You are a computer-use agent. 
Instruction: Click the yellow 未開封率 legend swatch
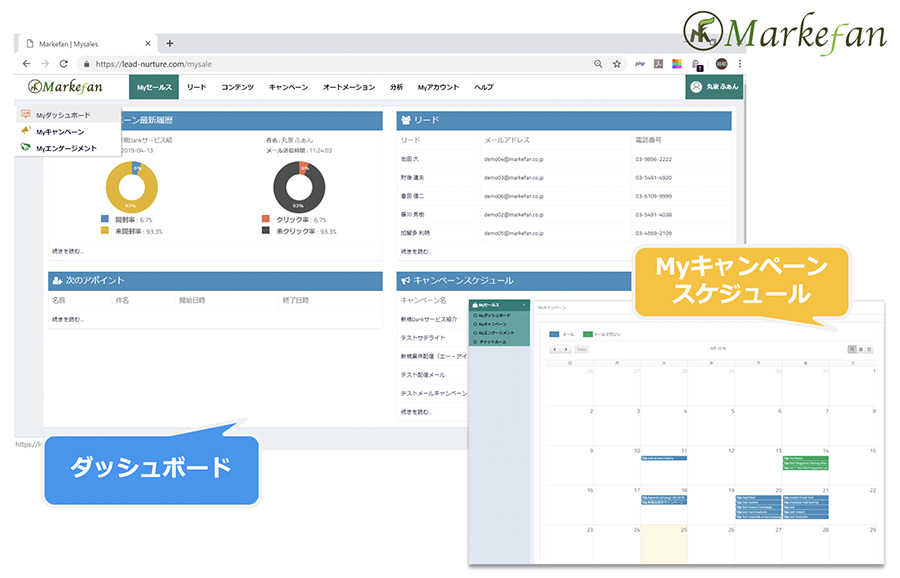pyautogui.click(x=104, y=230)
